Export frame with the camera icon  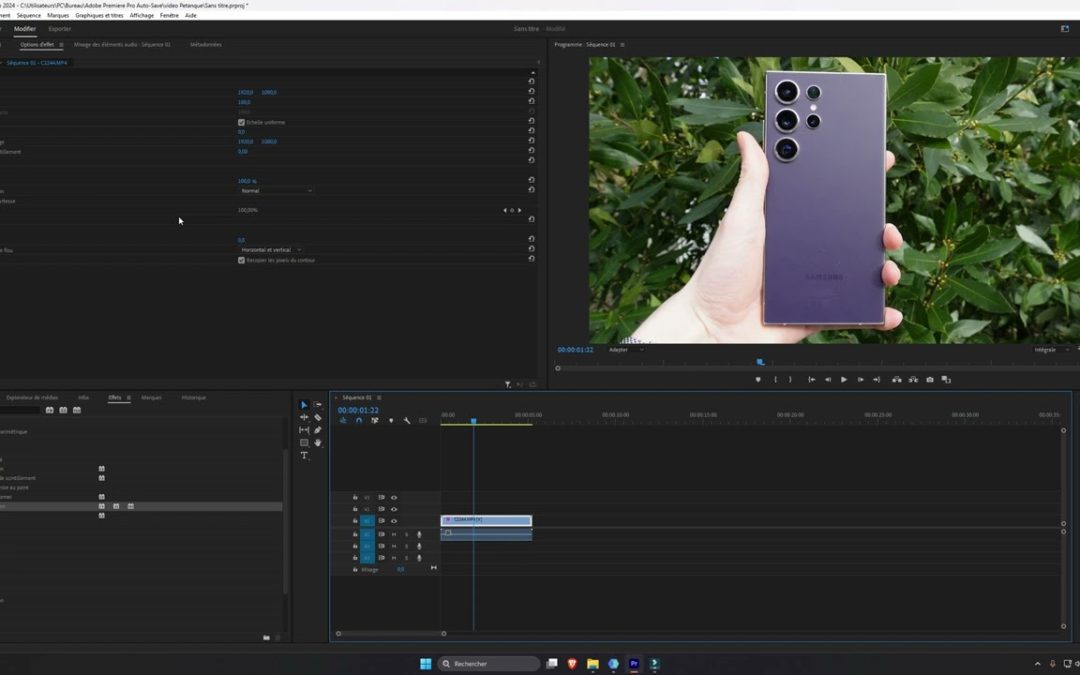click(x=930, y=380)
